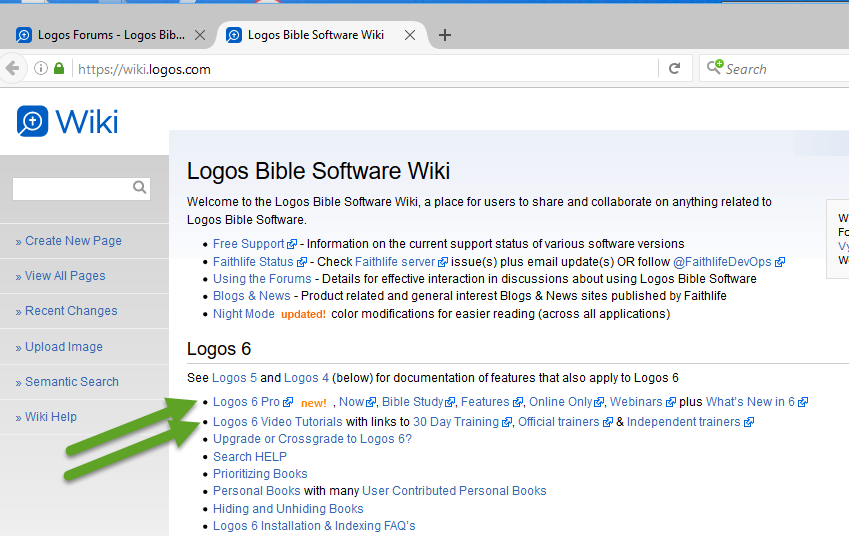The image size is (849, 536).
Task: Open the Free Support link
Action: [249, 244]
